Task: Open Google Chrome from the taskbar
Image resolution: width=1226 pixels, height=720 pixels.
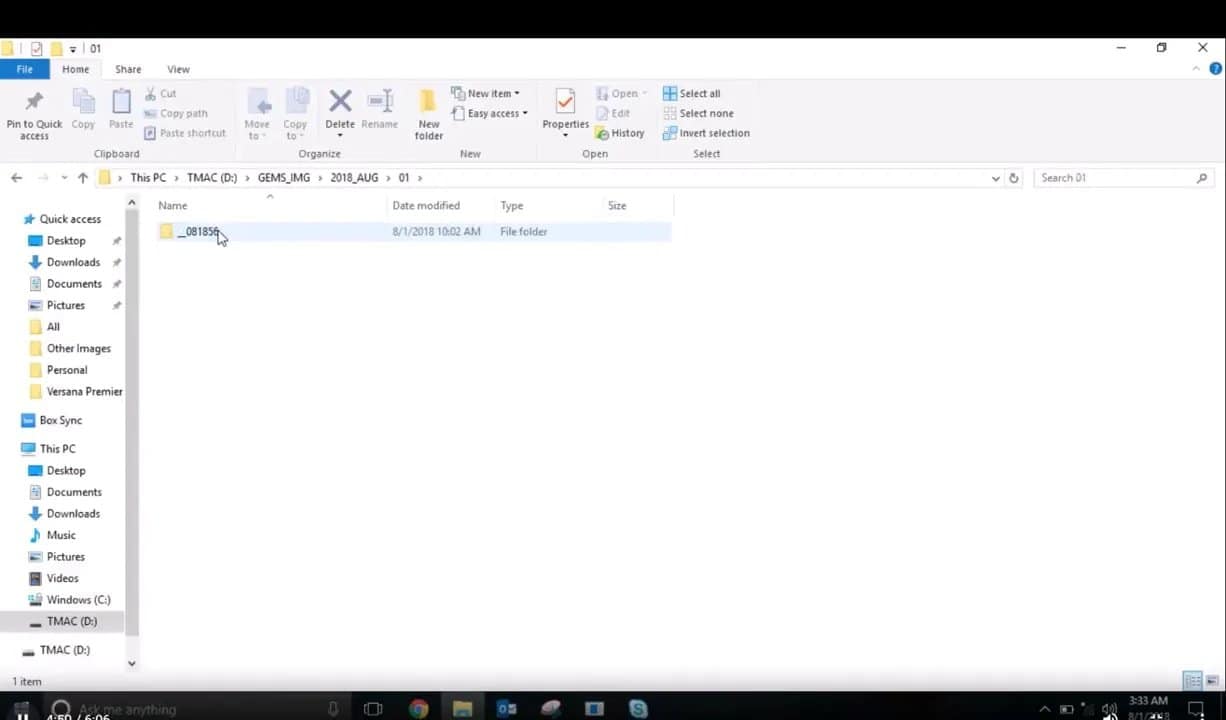Action: [418, 708]
